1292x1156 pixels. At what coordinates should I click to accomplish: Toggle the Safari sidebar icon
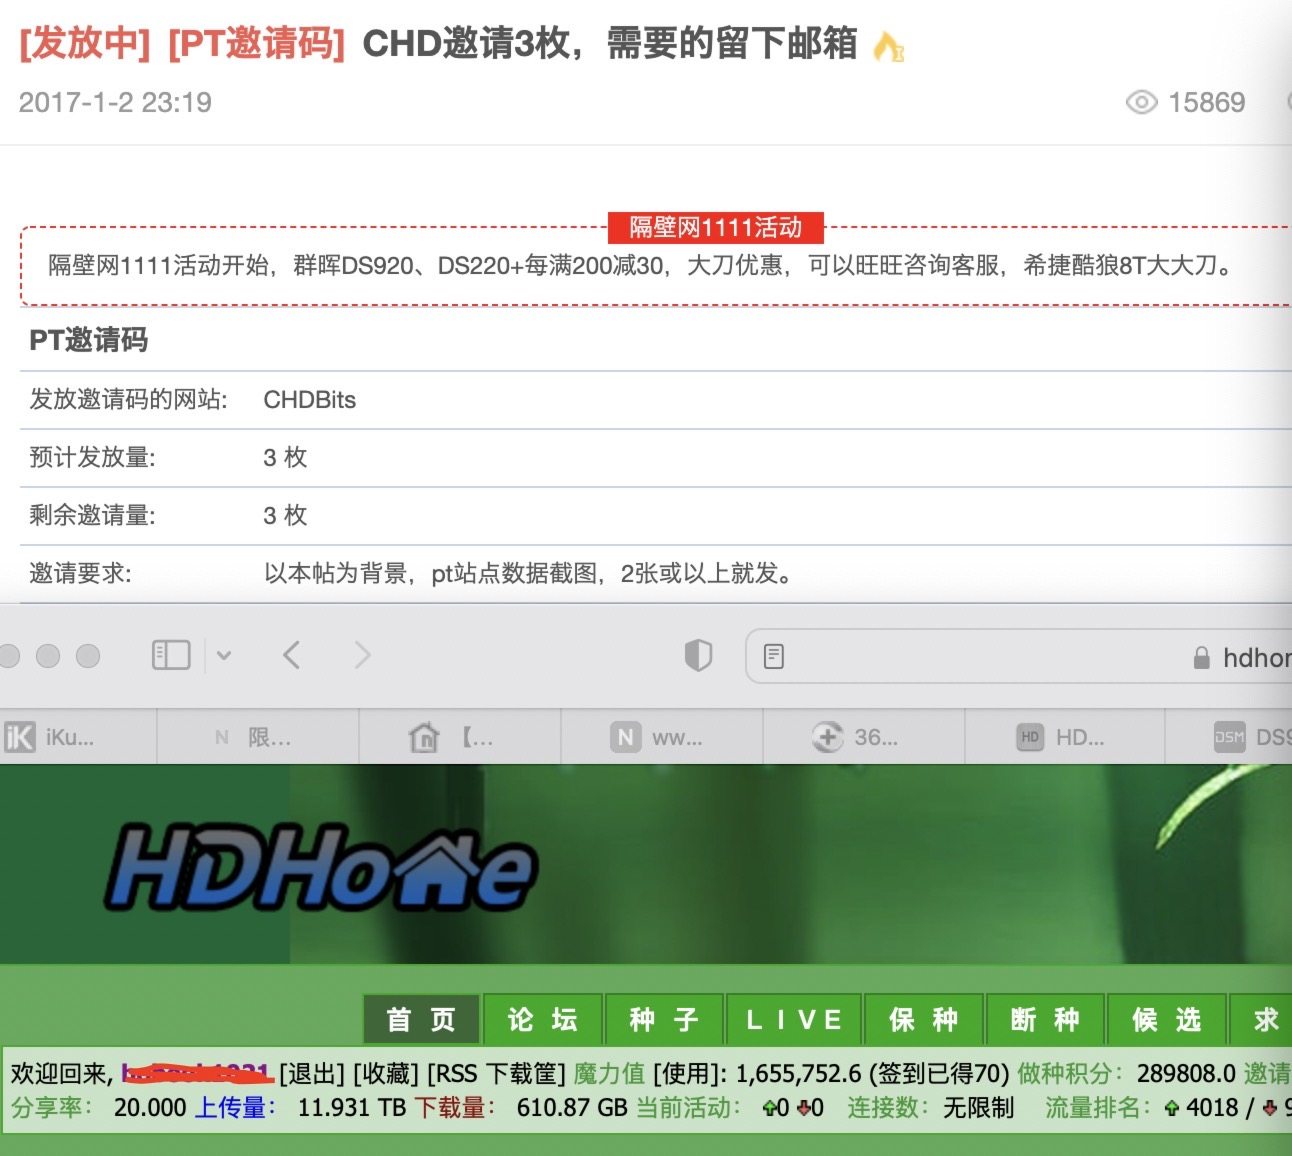(x=171, y=655)
